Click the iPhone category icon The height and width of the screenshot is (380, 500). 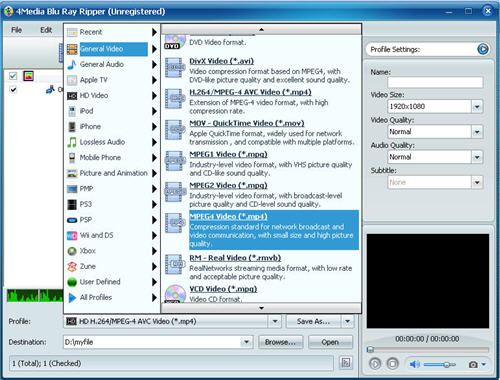(x=72, y=127)
